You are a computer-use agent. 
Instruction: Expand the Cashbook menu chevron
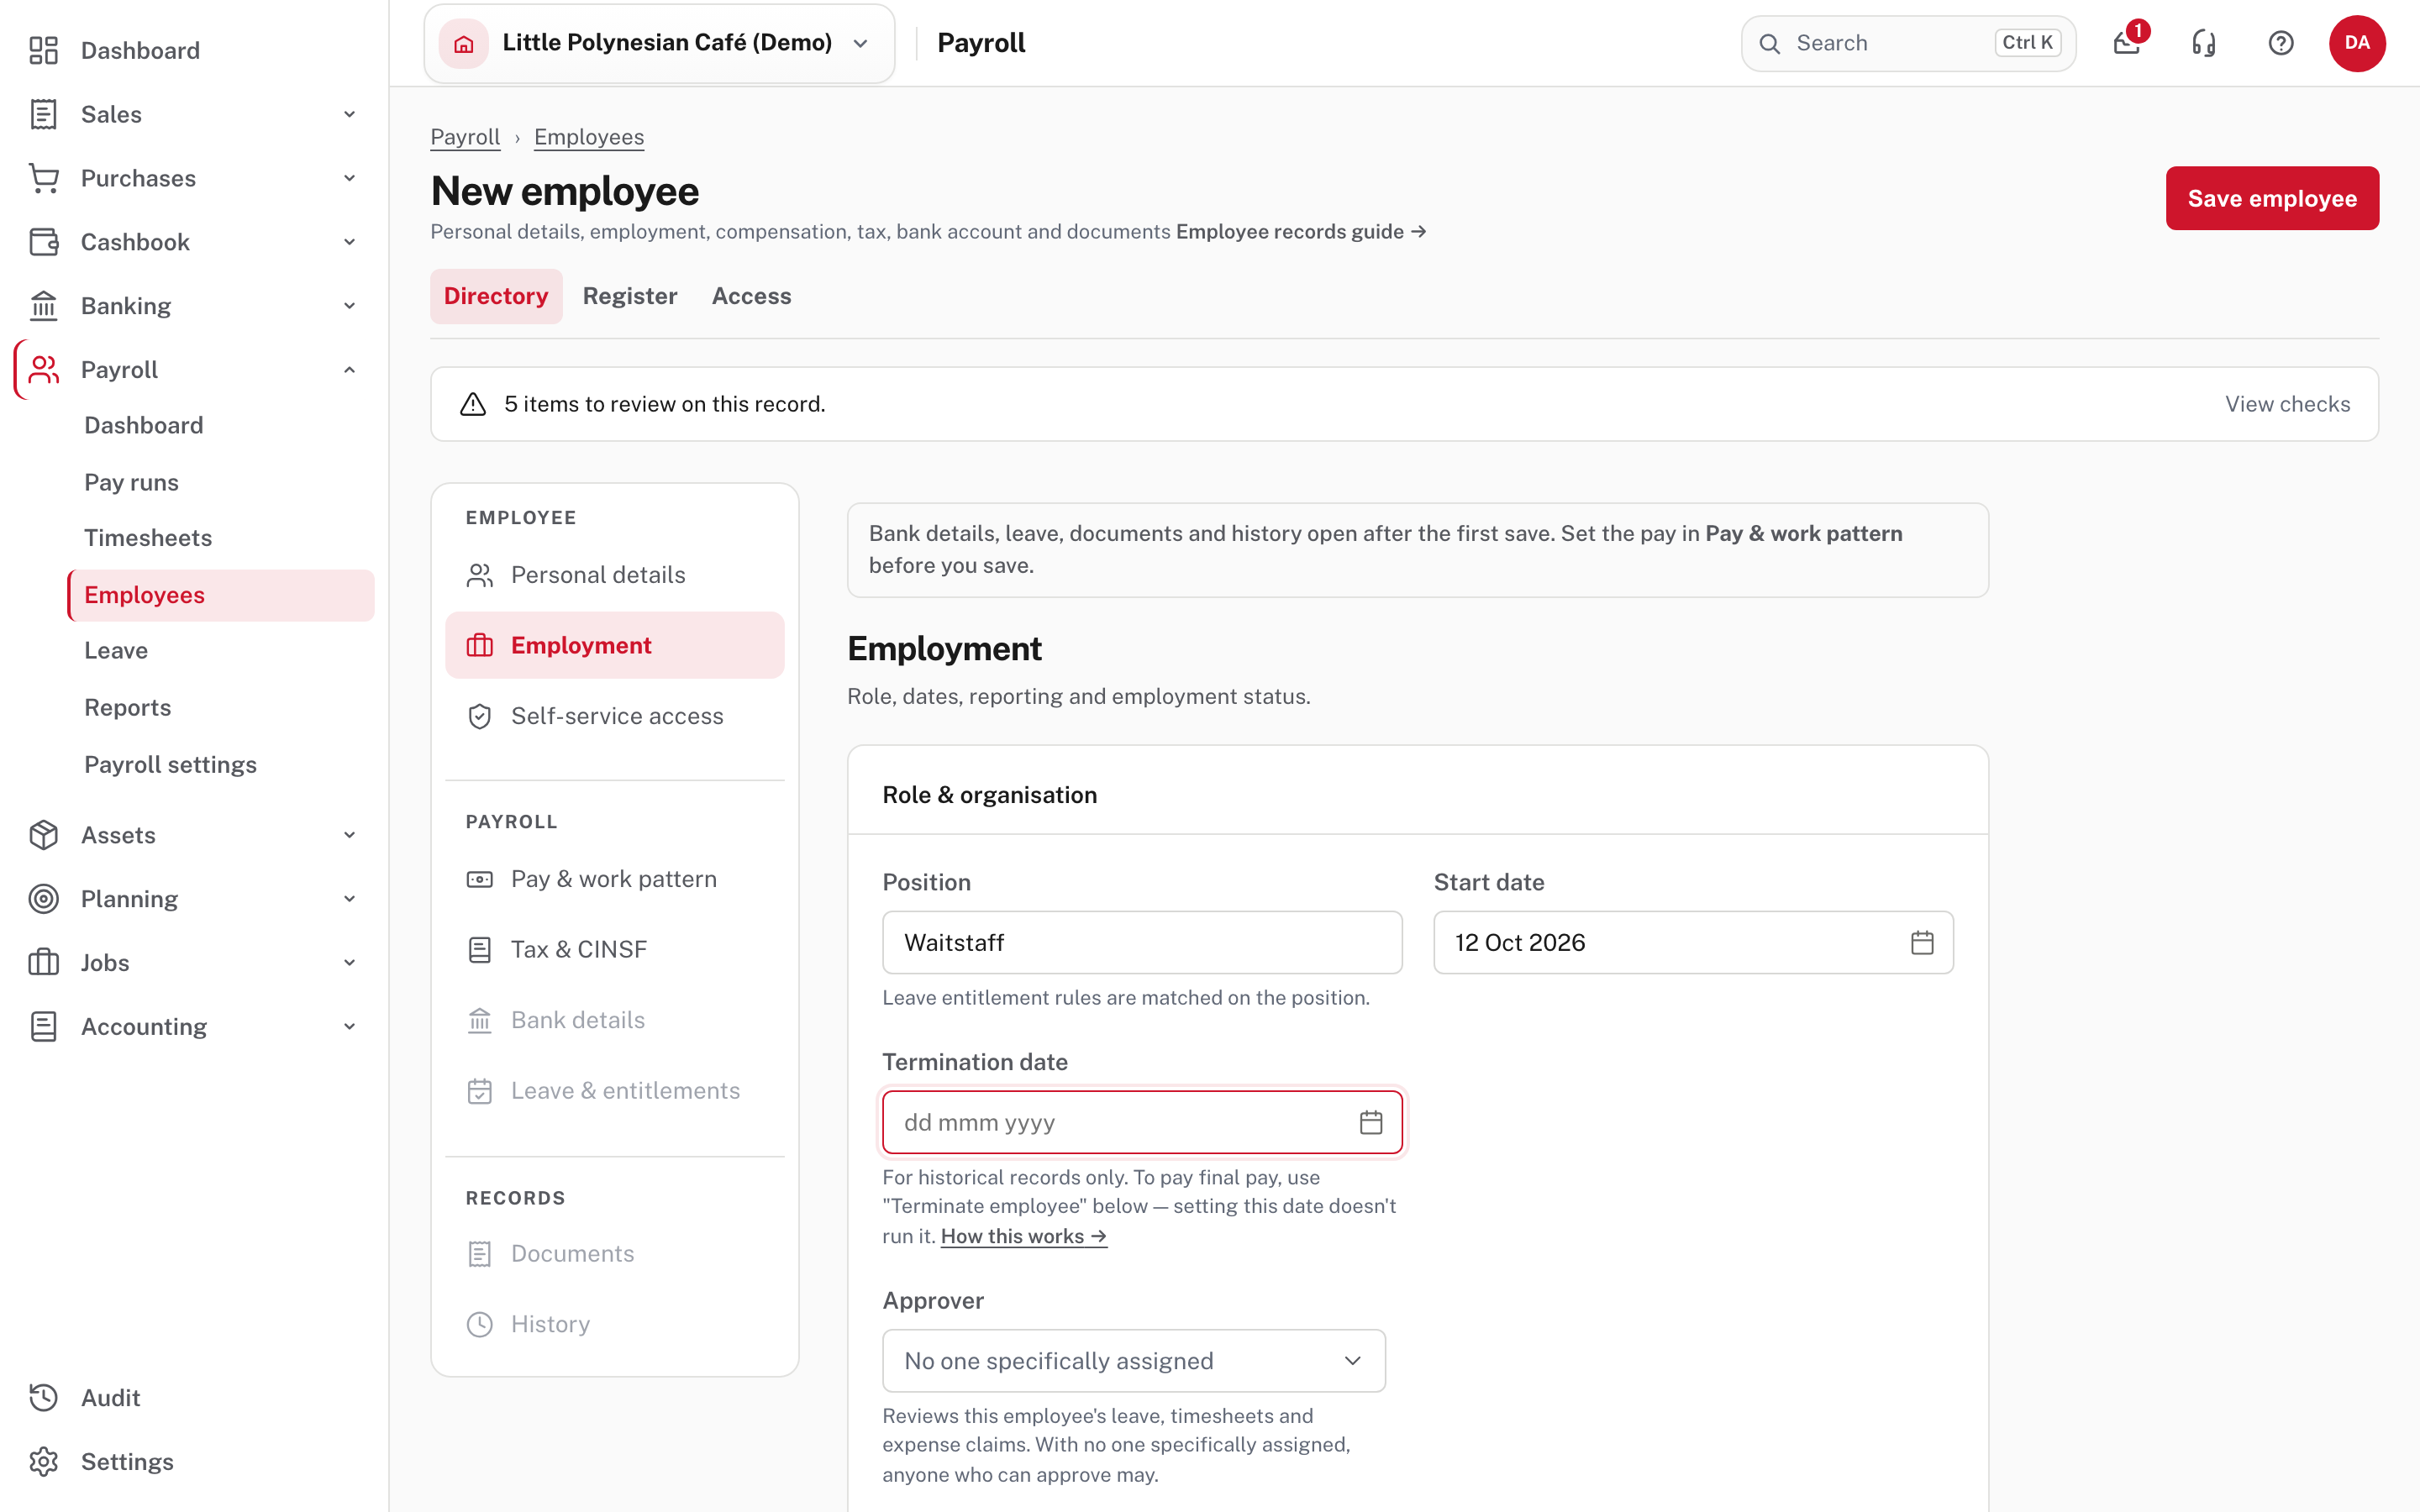349,242
